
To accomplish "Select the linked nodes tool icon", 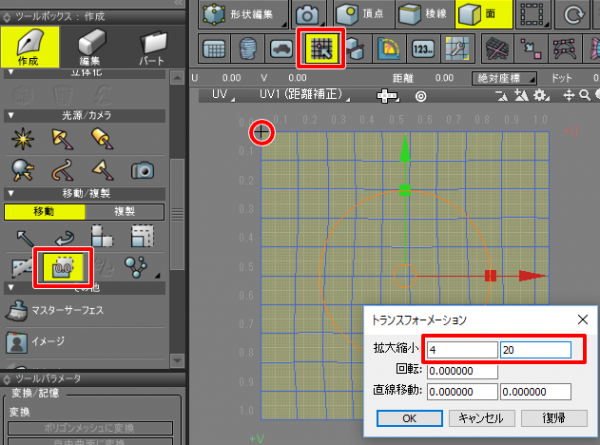I will point(136,267).
